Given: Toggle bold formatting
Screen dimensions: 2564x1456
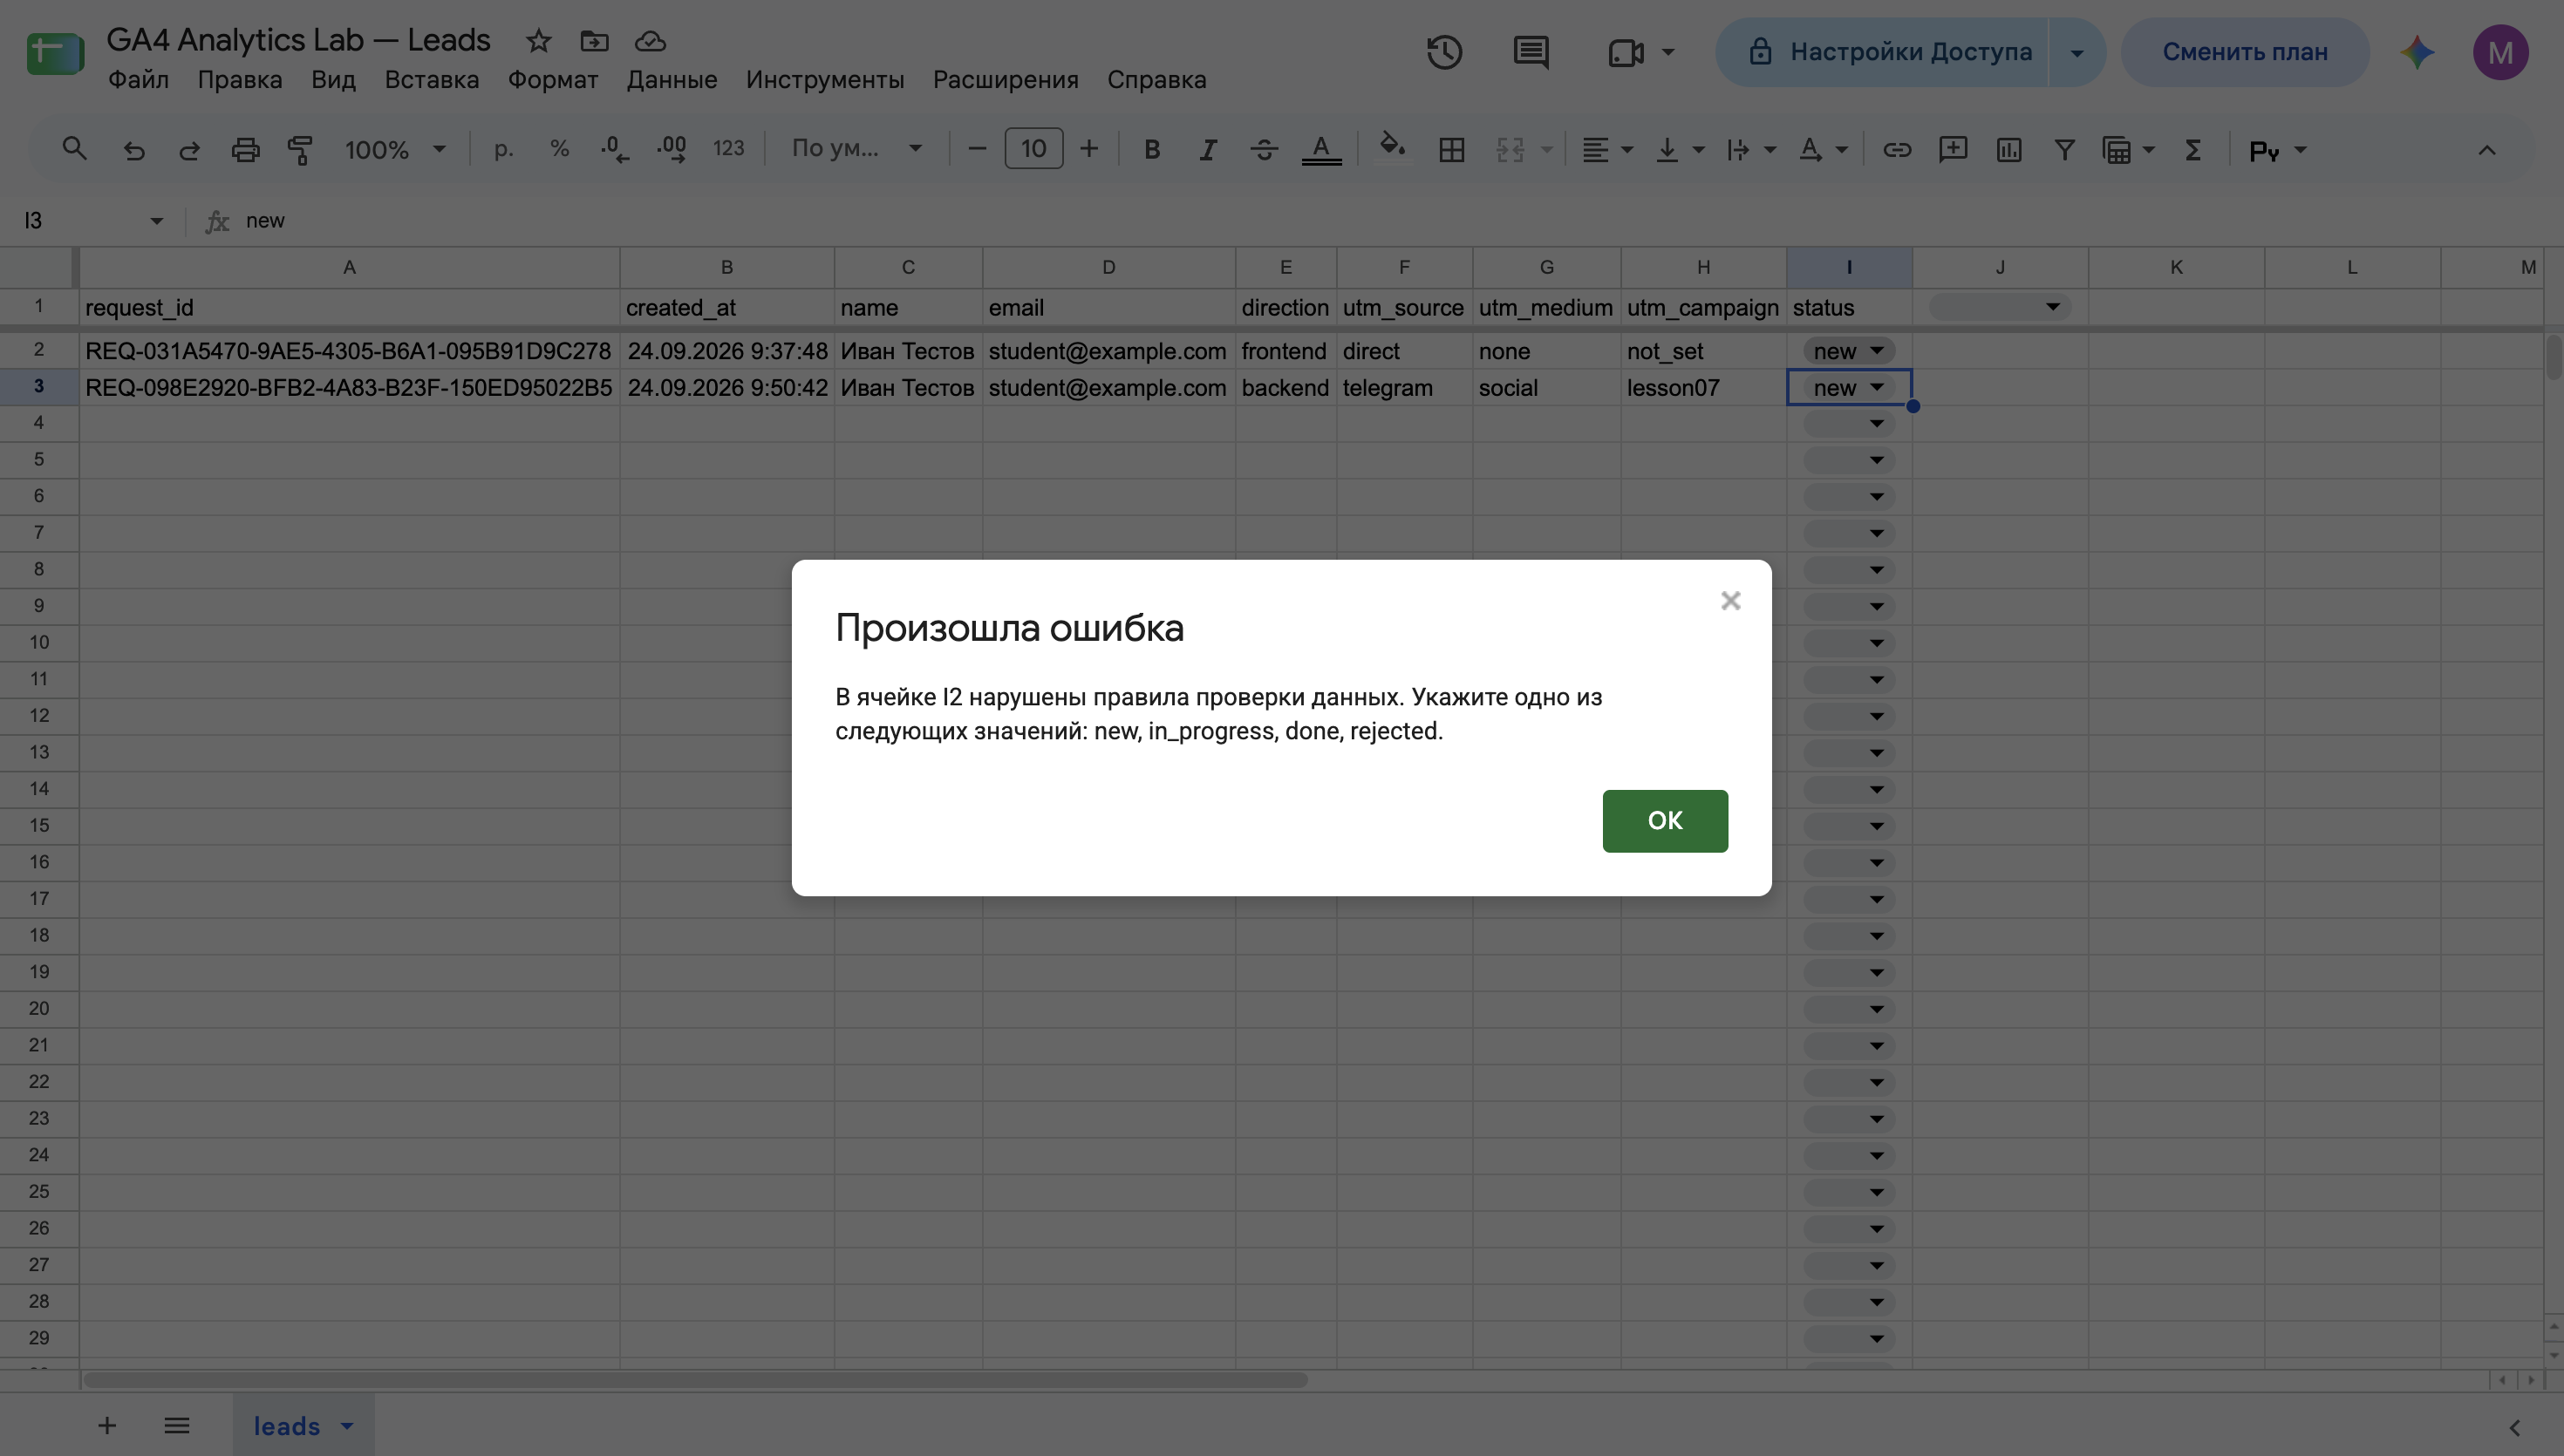Looking at the screenshot, I should 1152,150.
